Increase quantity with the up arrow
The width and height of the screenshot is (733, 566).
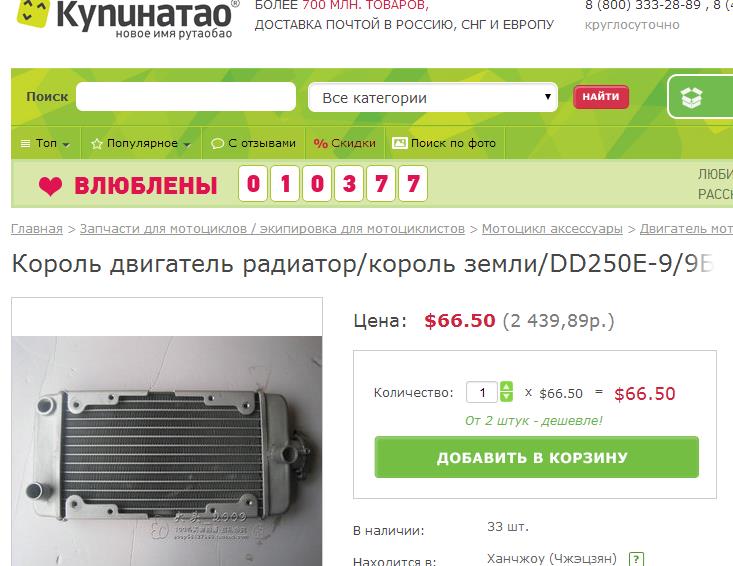pos(506,387)
